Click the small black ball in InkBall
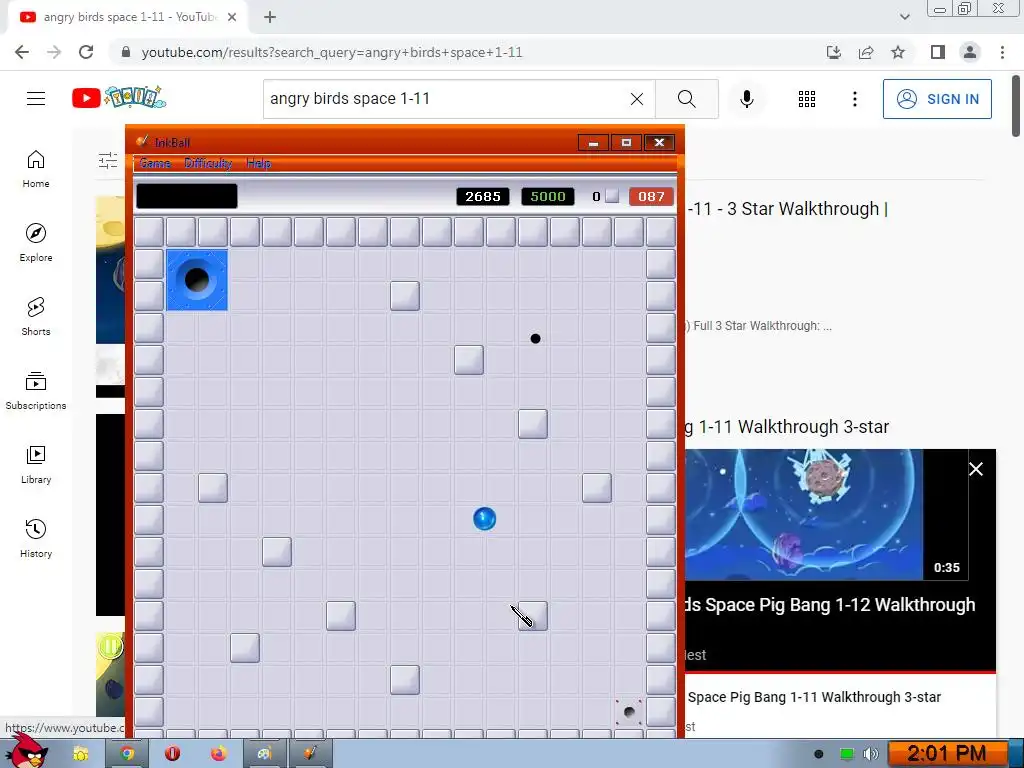The height and width of the screenshot is (768, 1024). point(536,338)
